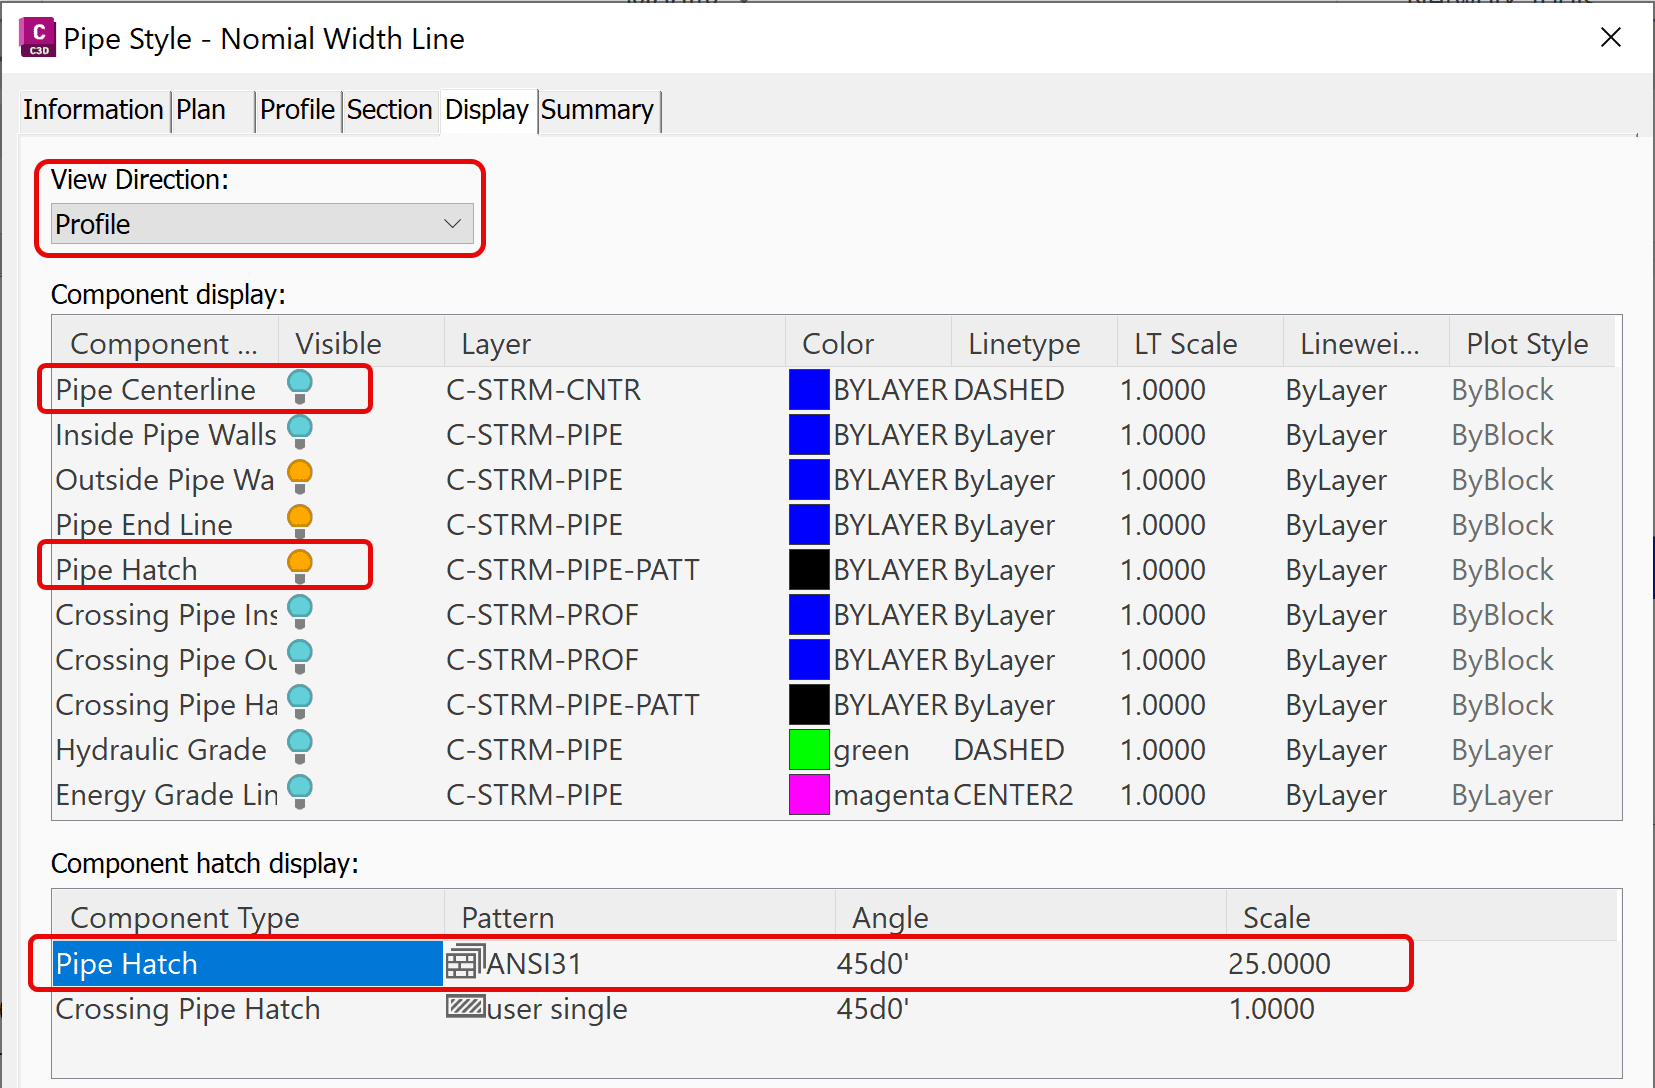Click the magenta color swatch for Energy Grade Line
Image resolution: width=1655 pixels, height=1088 pixels.
tap(809, 794)
